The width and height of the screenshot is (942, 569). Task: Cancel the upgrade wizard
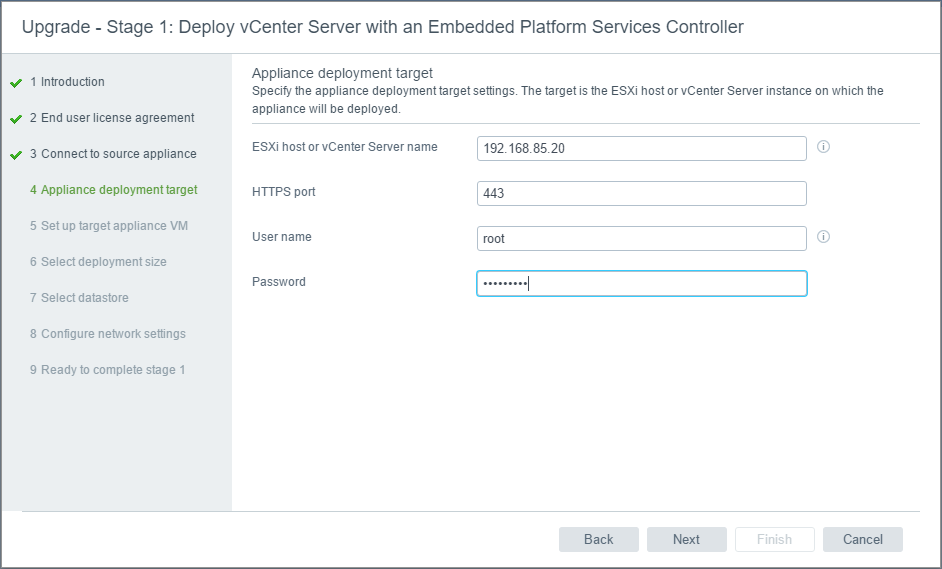(862, 539)
